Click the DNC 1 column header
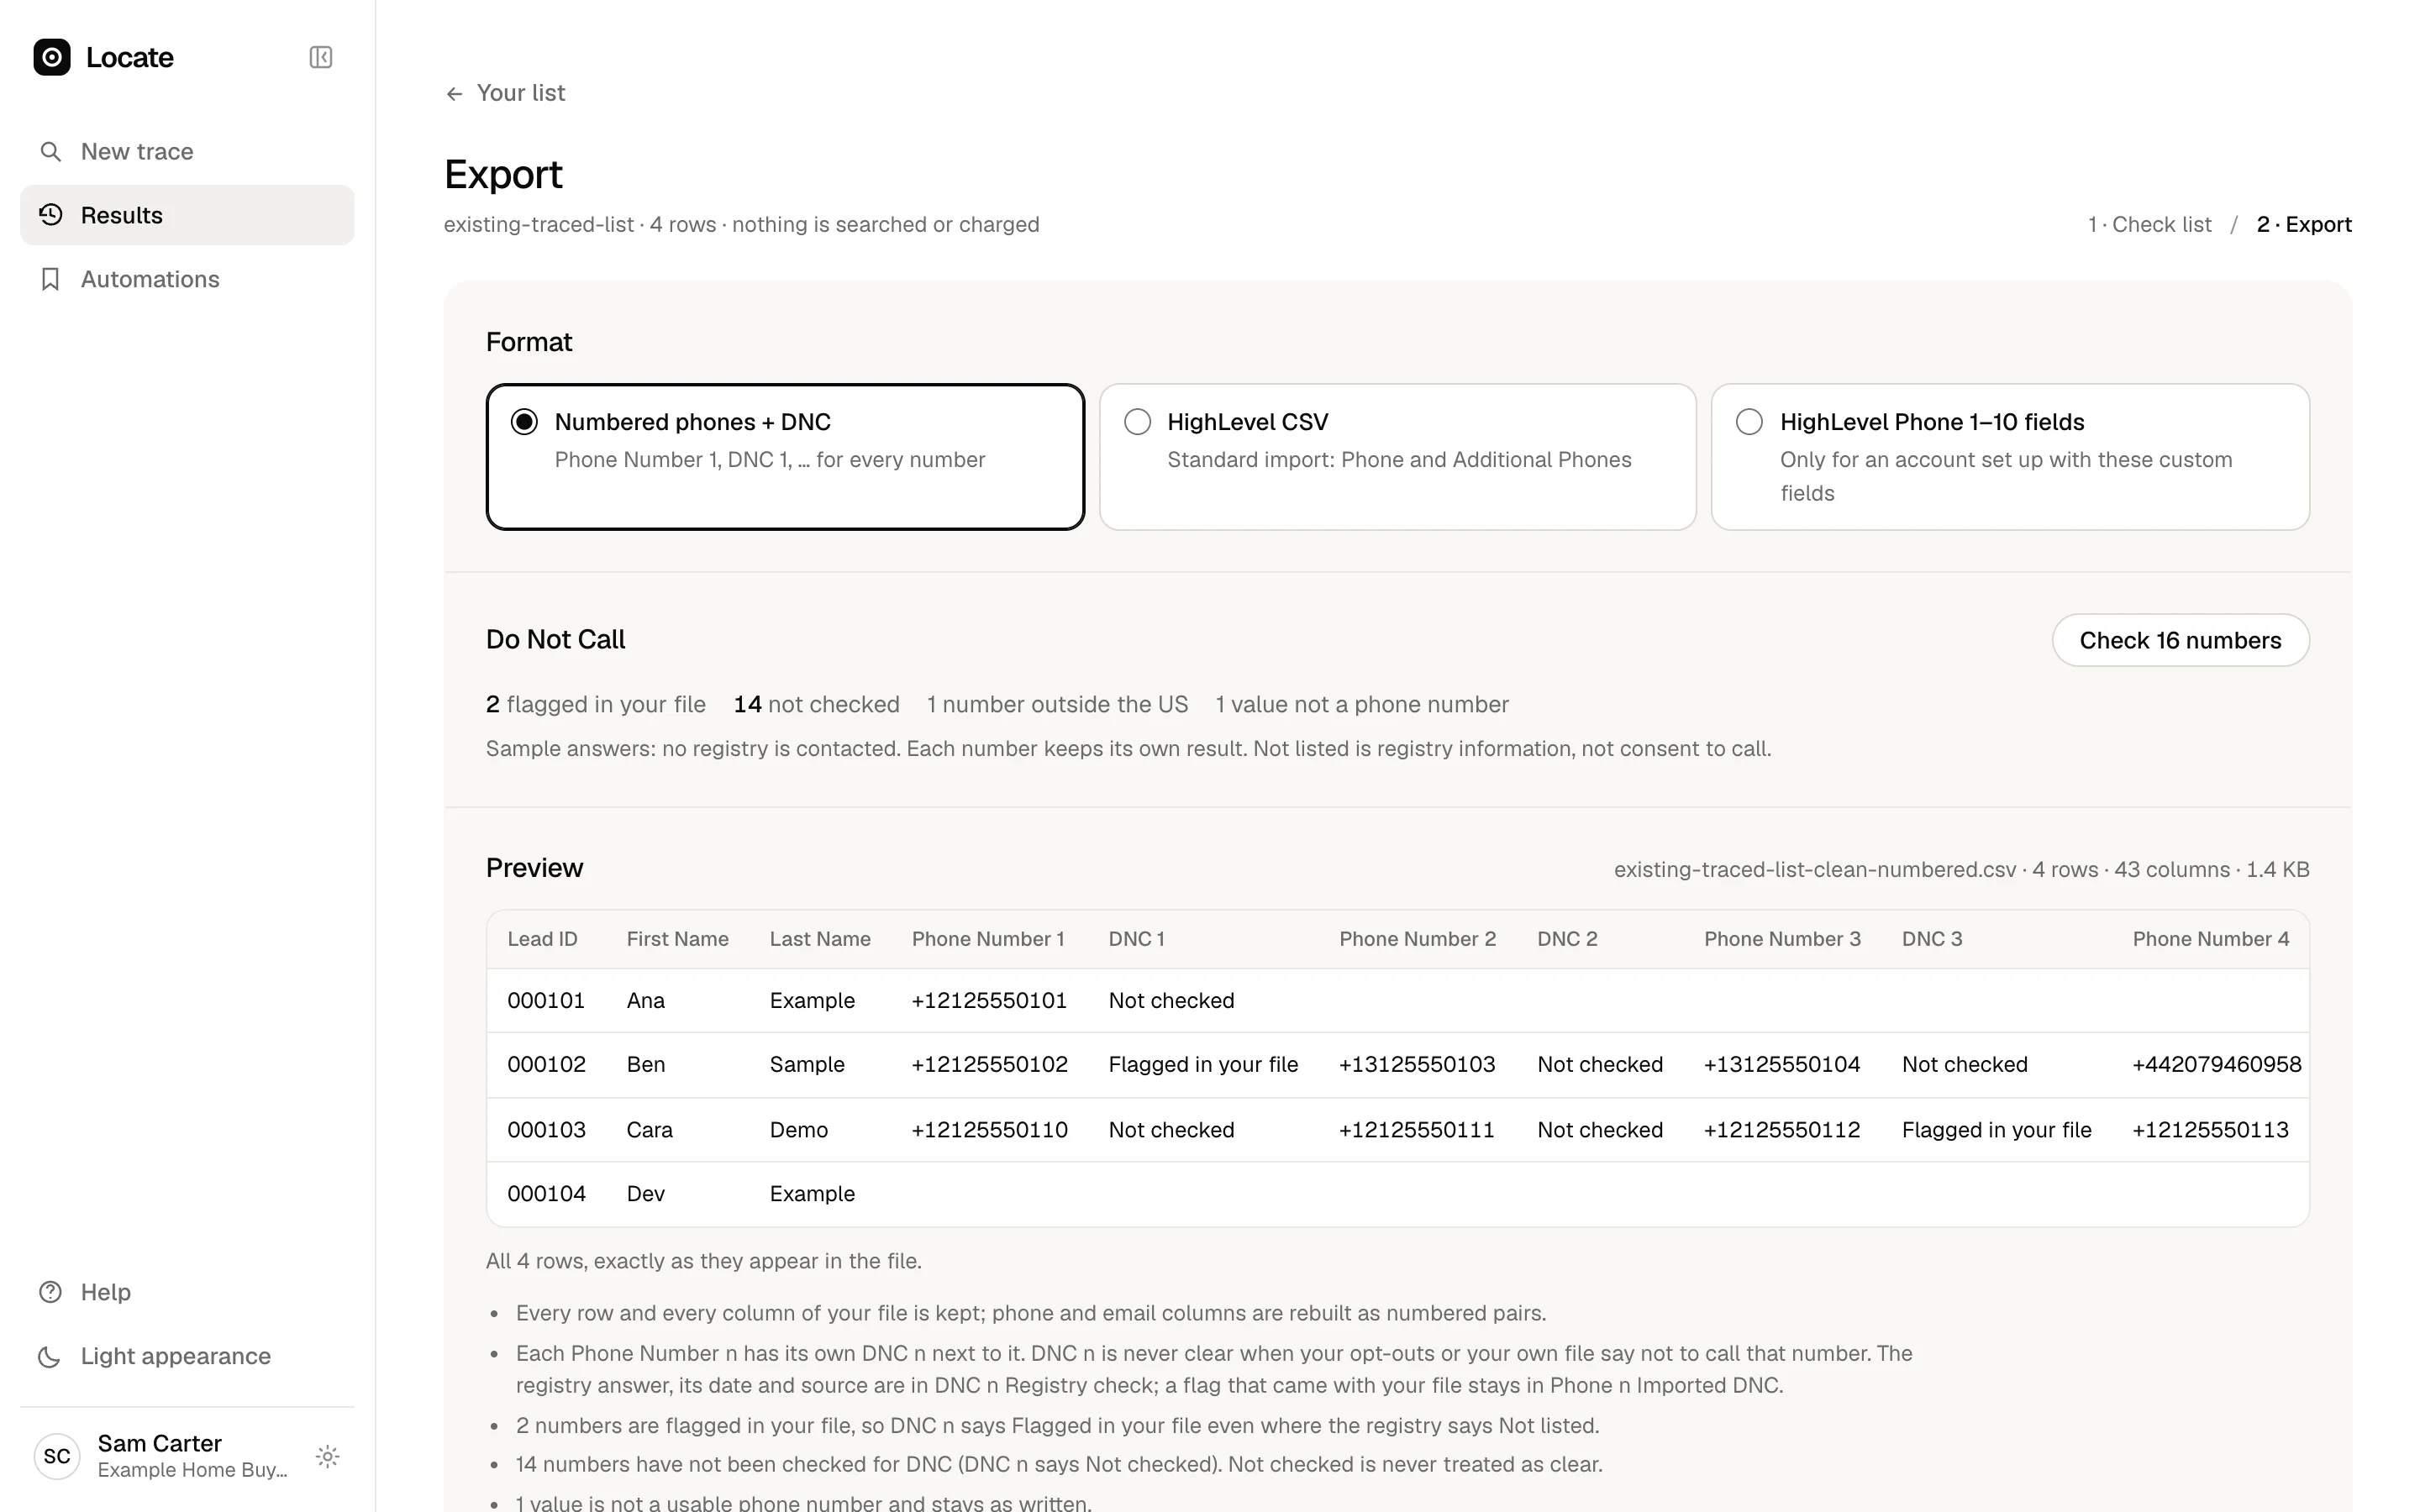 coord(1136,939)
